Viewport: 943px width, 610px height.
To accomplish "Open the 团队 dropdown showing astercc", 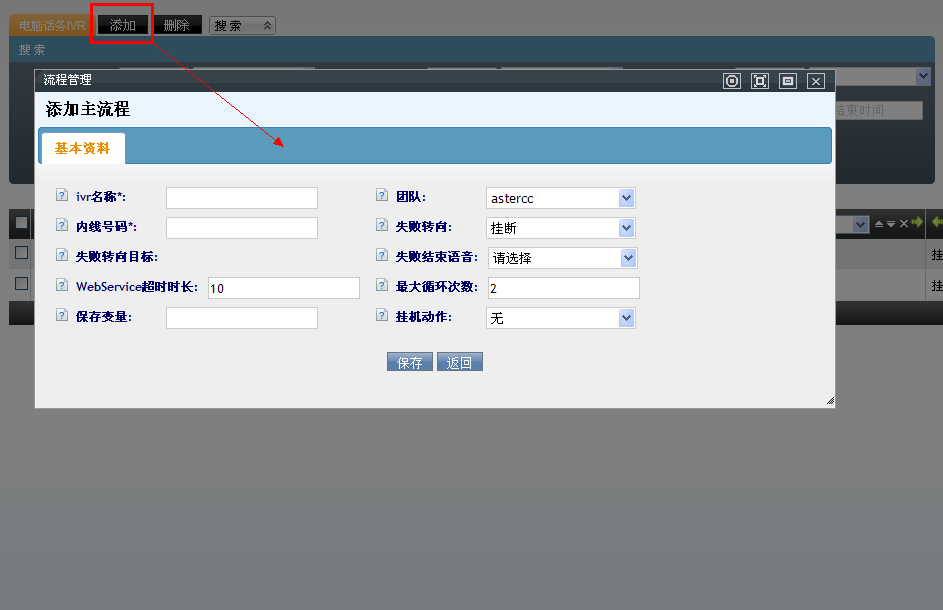I will tap(561, 198).
